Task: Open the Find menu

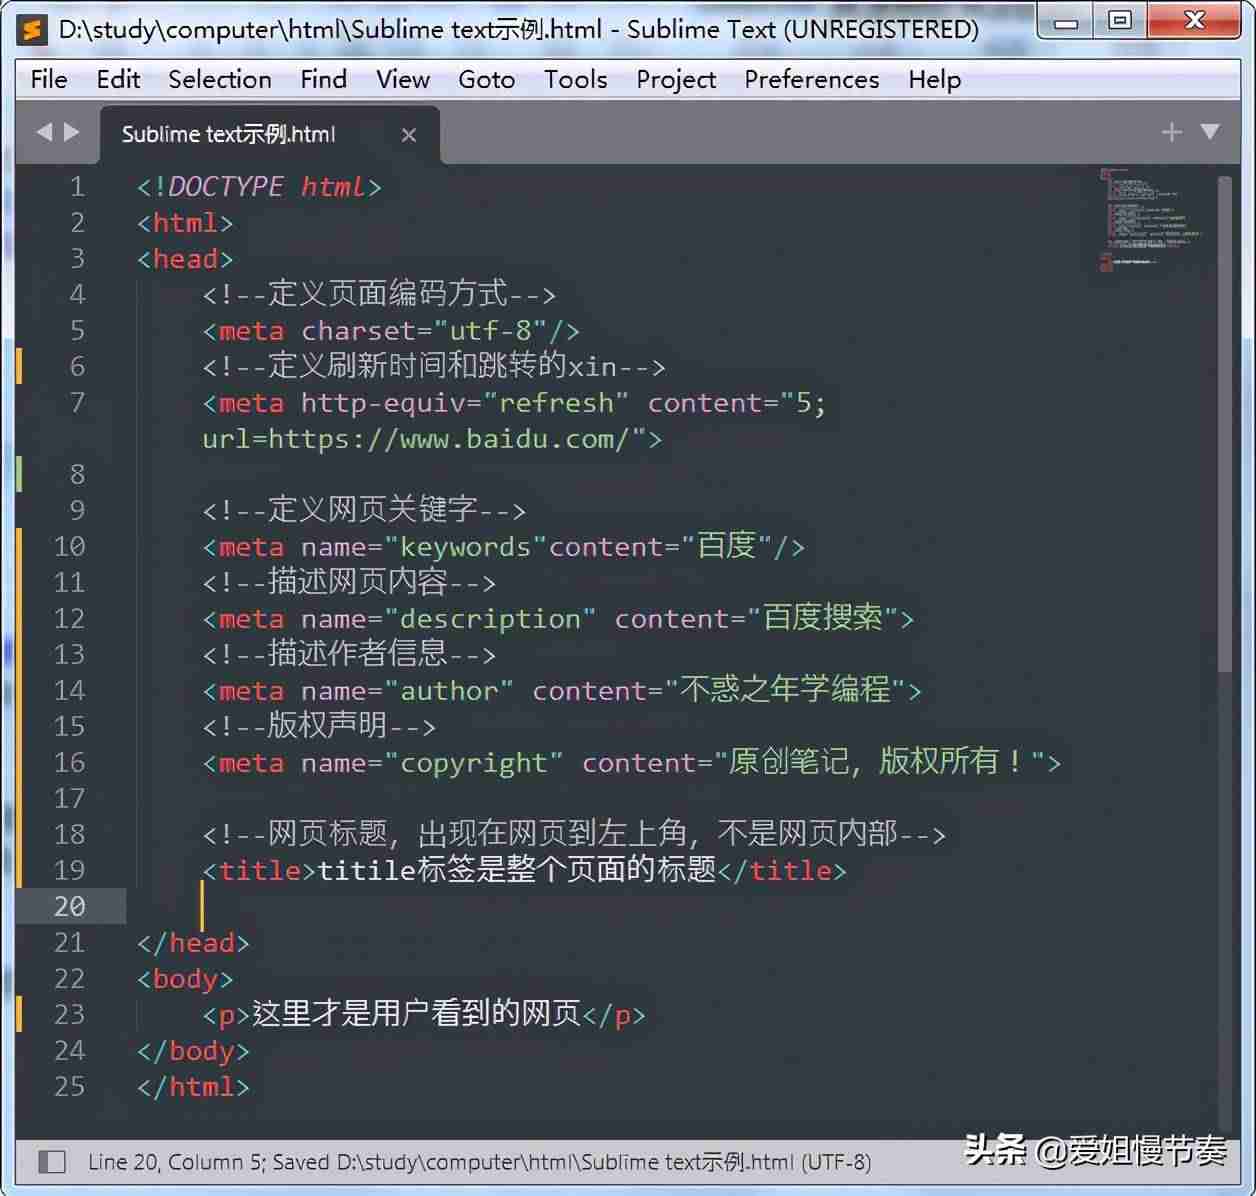Action: coord(323,80)
